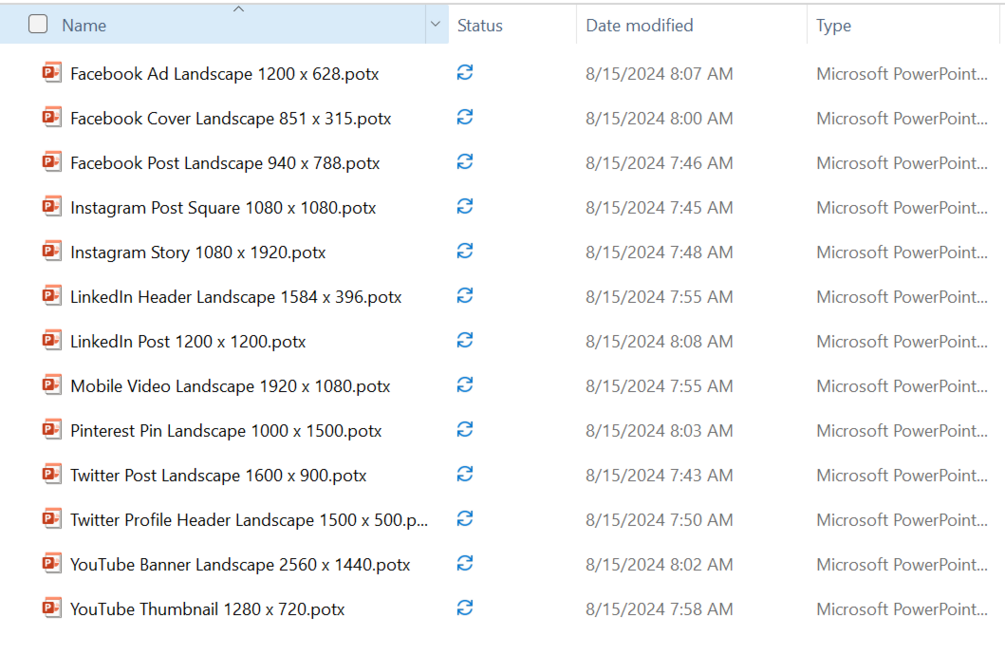Image resolution: width=1005 pixels, height=655 pixels.
Task: Click sync status icon for Facebook Cover Landscape
Action: [x=465, y=117]
